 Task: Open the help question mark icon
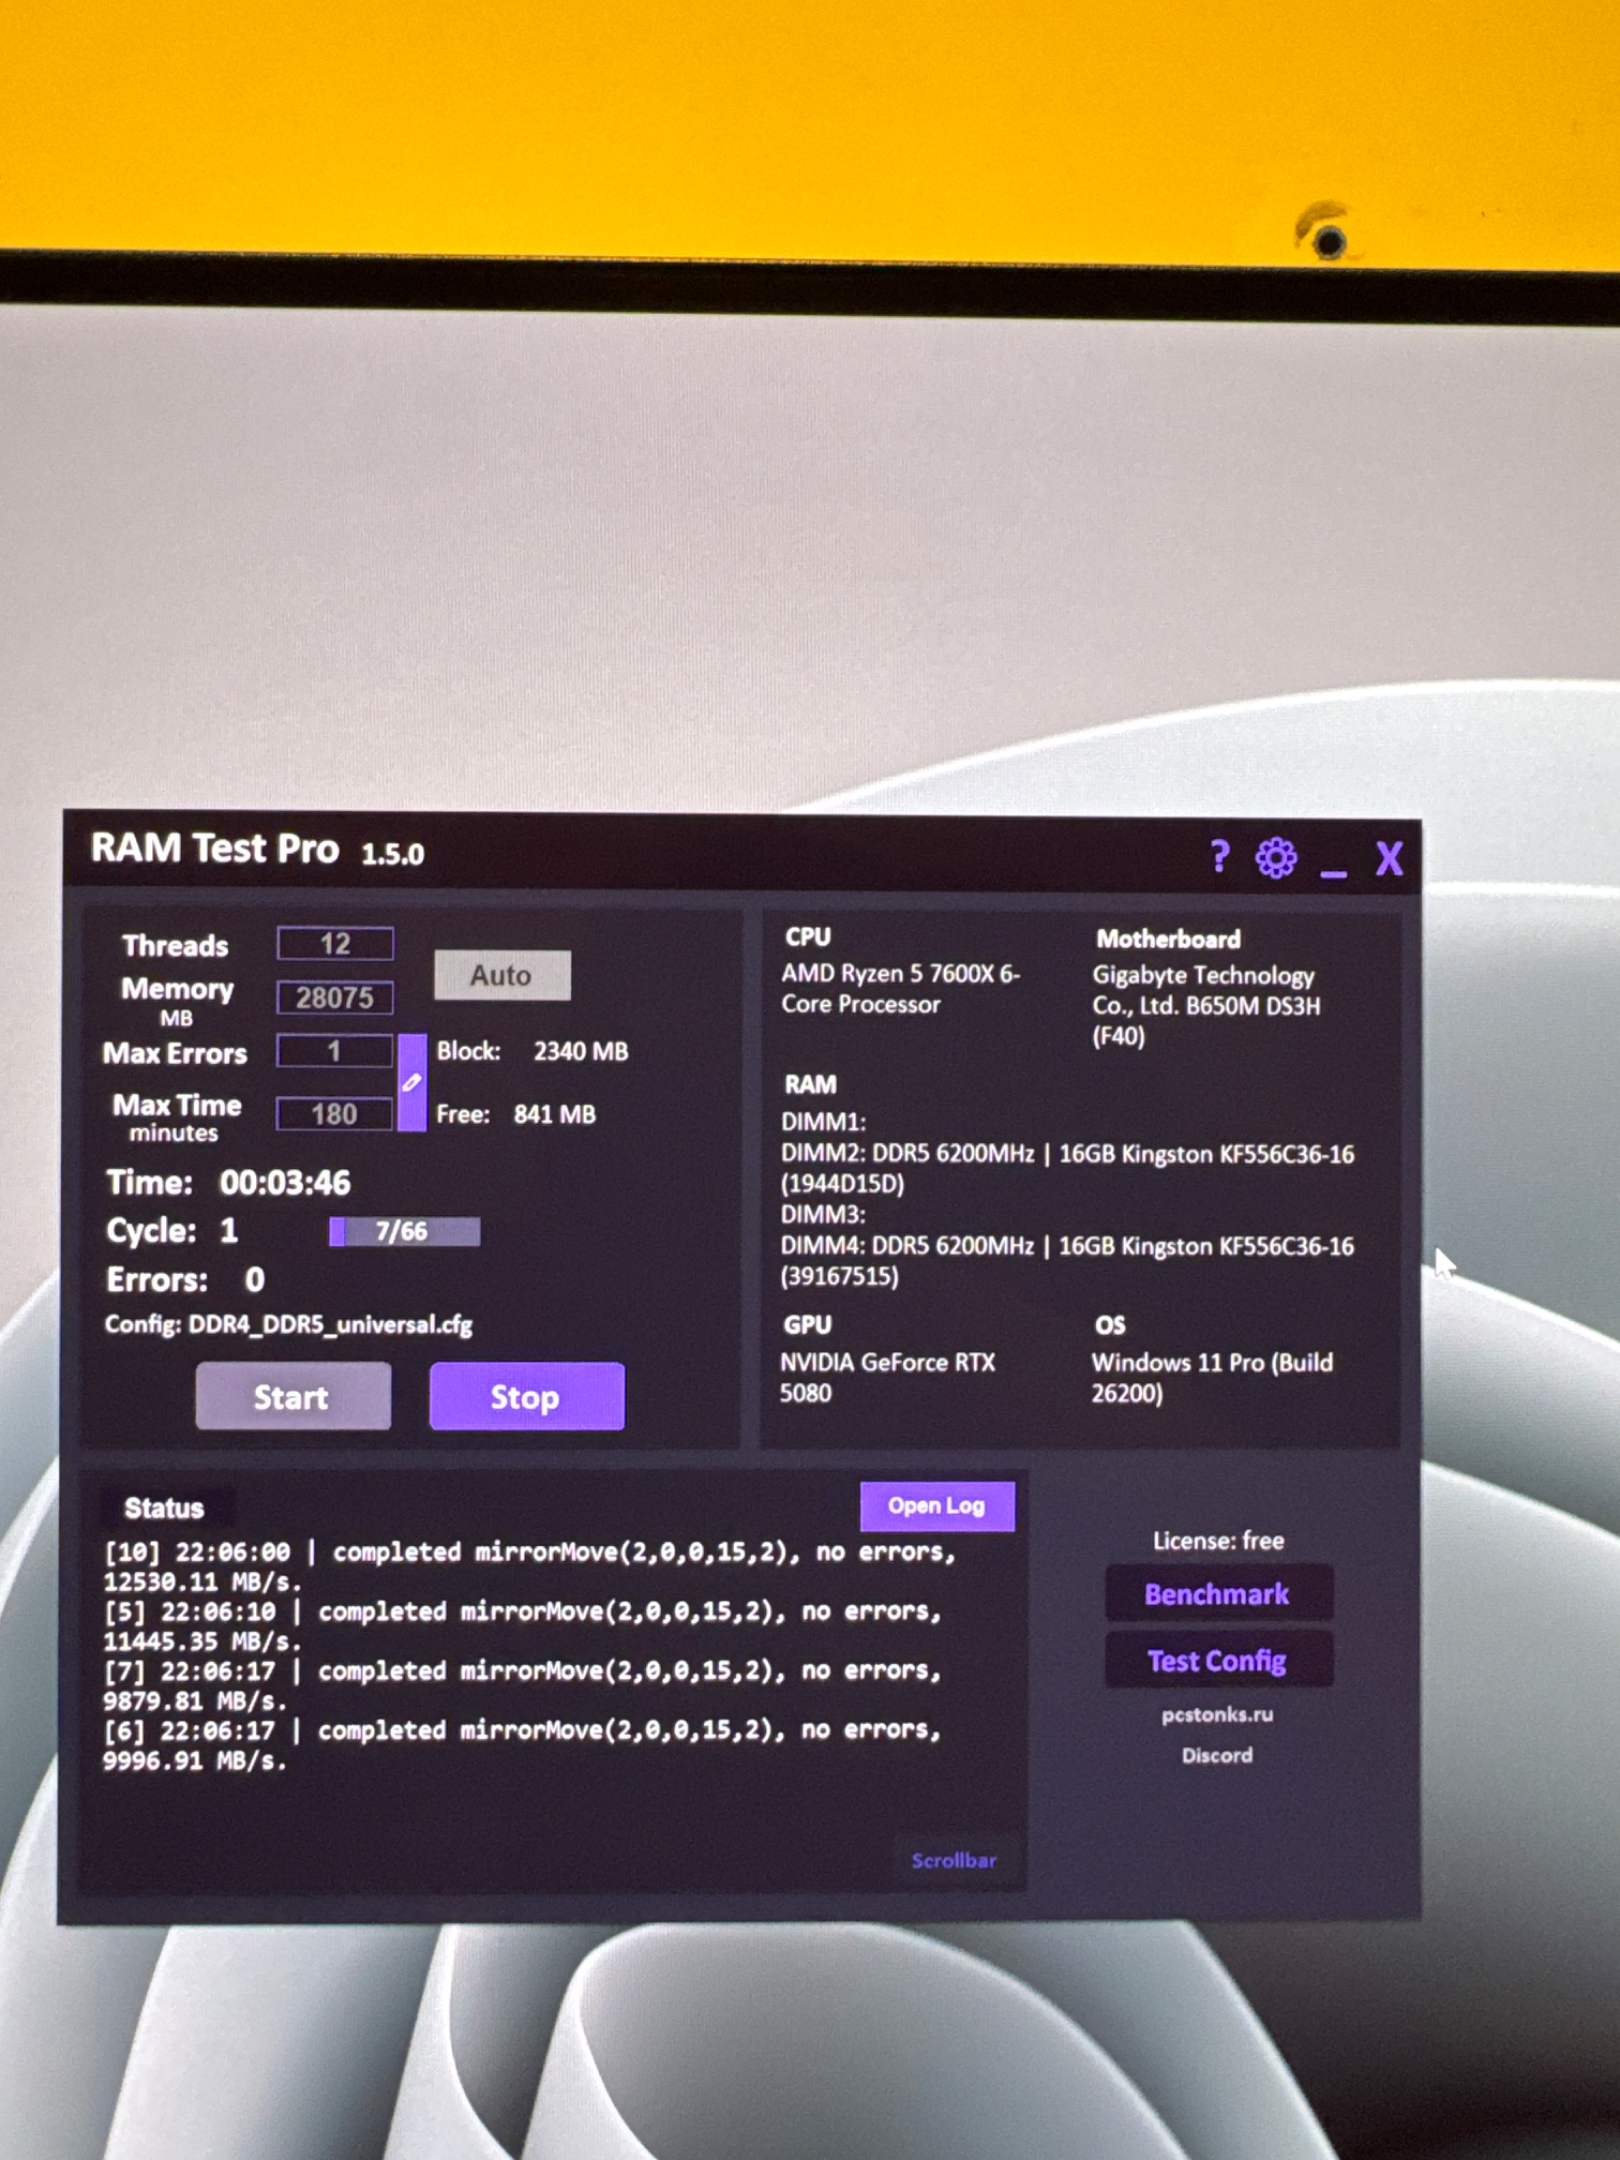click(x=1219, y=857)
